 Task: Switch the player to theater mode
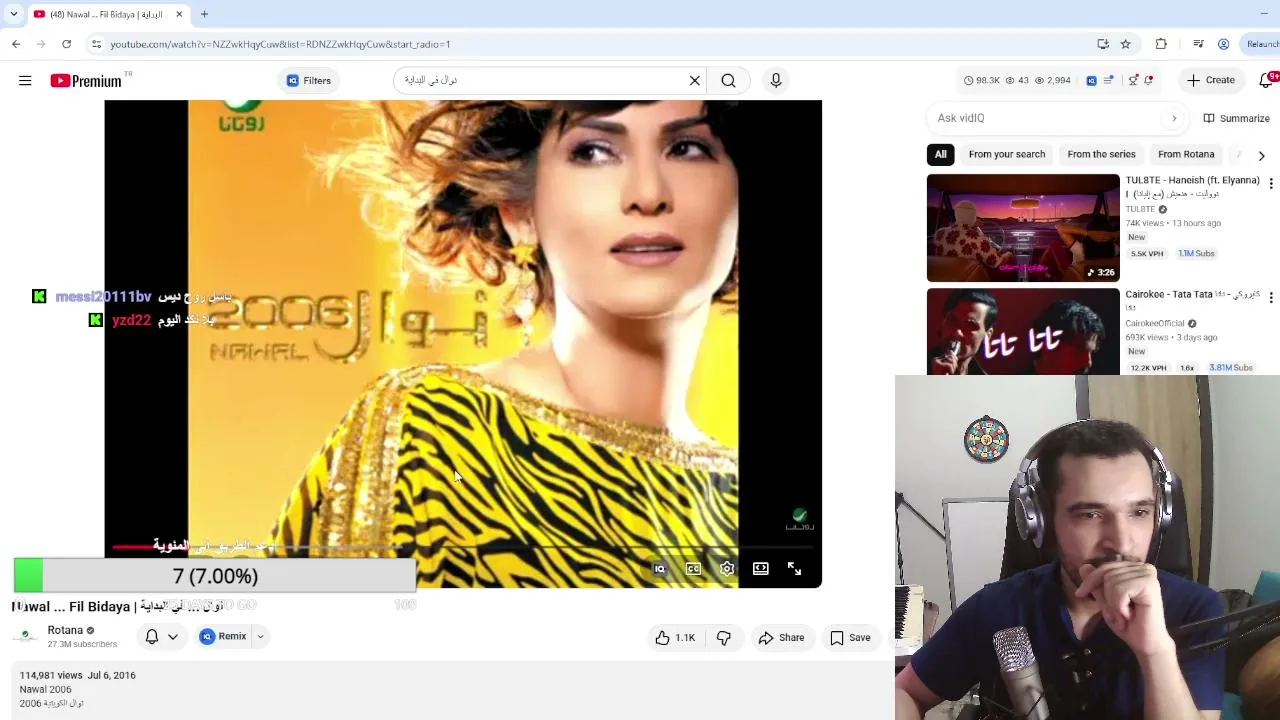point(761,568)
